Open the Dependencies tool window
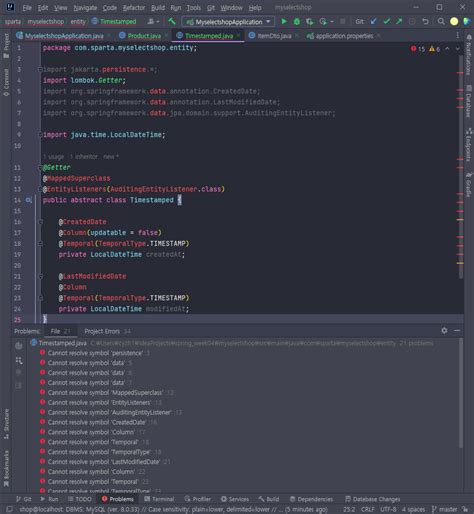The height and width of the screenshot is (514, 474). [311, 499]
